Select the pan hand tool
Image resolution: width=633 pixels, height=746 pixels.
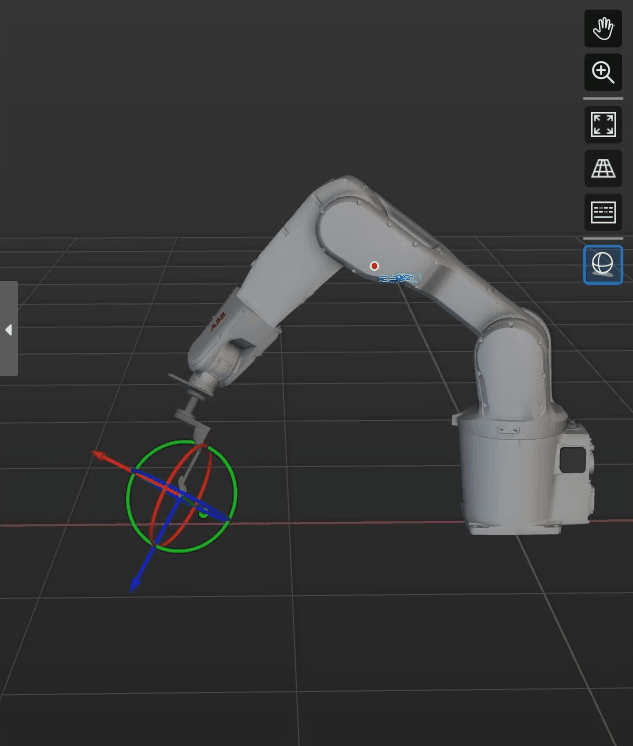(603, 29)
